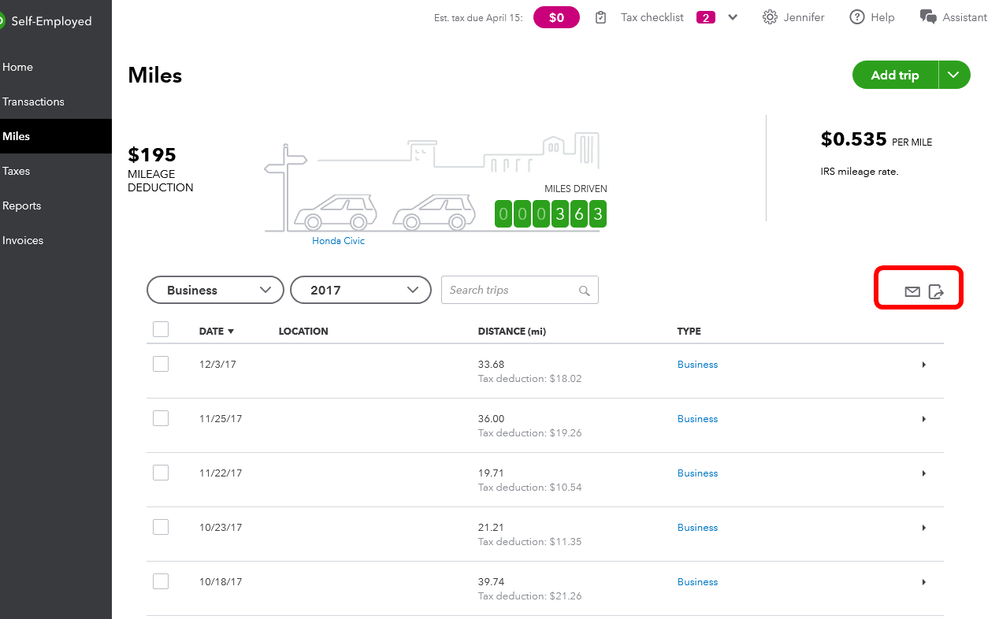Click the second car illustration
This screenshot has height=619, width=999.
pyautogui.click(x=435, y=212)
